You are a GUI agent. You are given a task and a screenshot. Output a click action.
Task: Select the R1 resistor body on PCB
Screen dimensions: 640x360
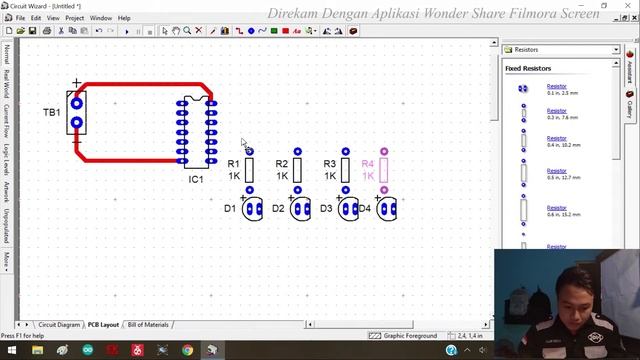click(249, 170)
